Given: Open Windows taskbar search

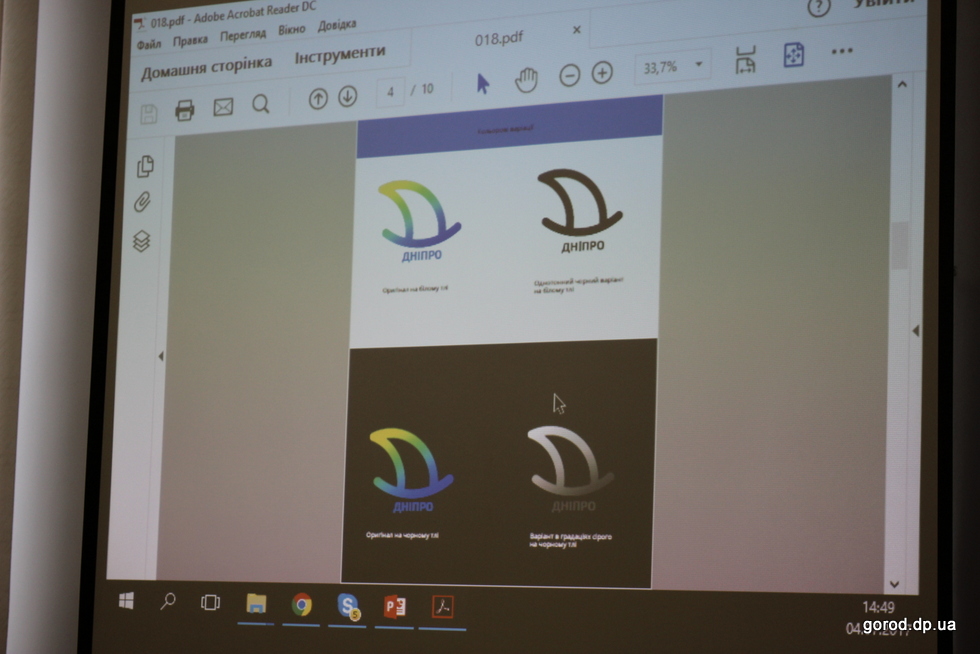Looking at the screenshot, I should (168, 602).
